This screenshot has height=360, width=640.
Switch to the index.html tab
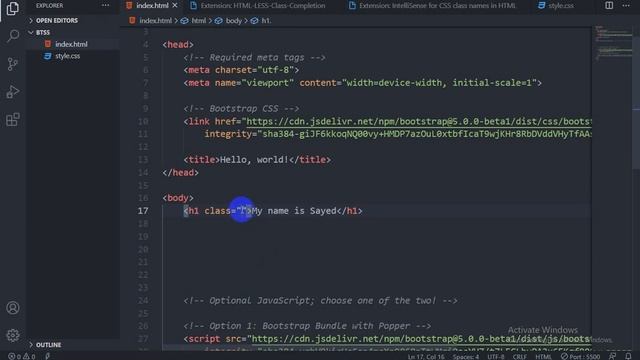152,6
